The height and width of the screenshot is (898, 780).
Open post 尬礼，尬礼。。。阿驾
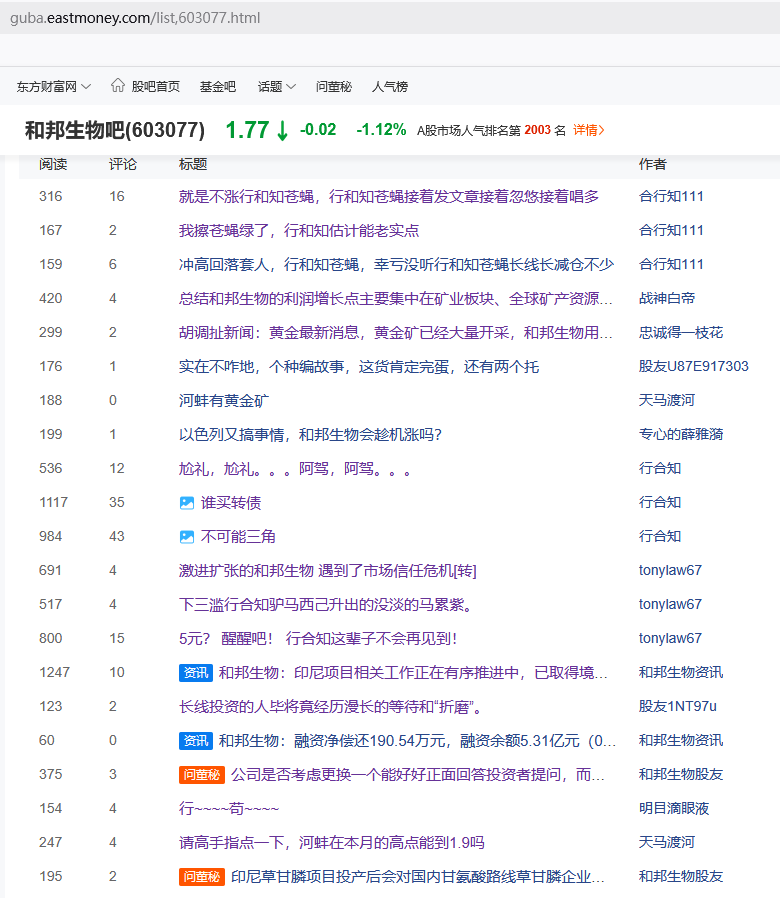(296, 468)
